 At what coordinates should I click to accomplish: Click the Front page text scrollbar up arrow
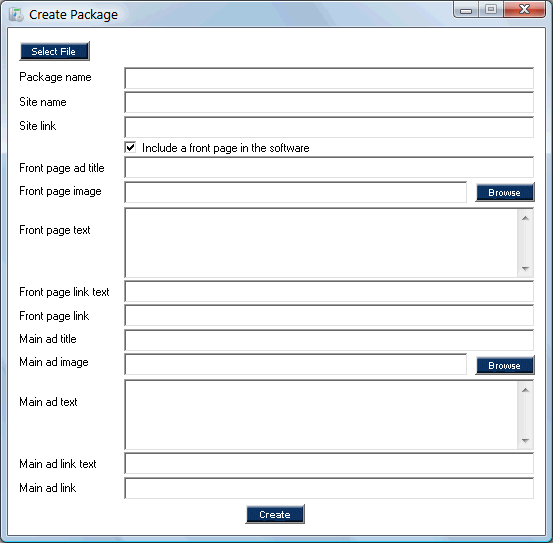(x=525, y=218)
